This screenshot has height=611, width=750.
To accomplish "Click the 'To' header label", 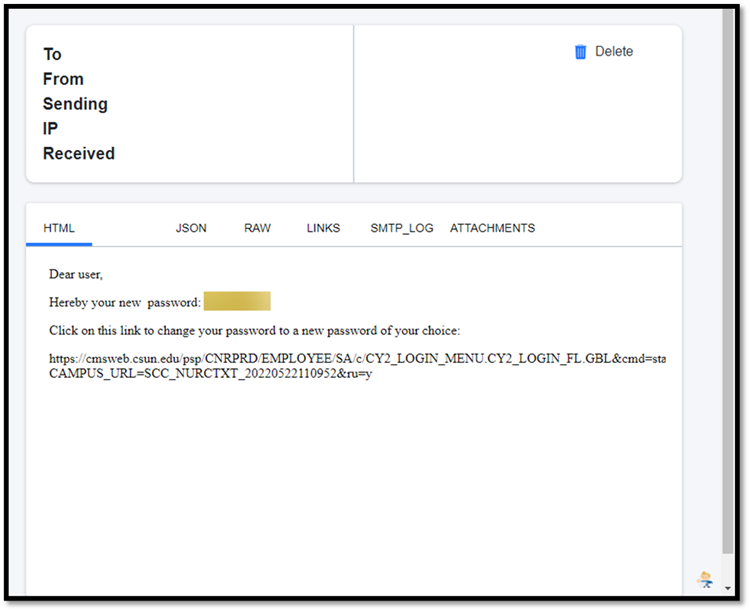I will [x=52, y=54].
